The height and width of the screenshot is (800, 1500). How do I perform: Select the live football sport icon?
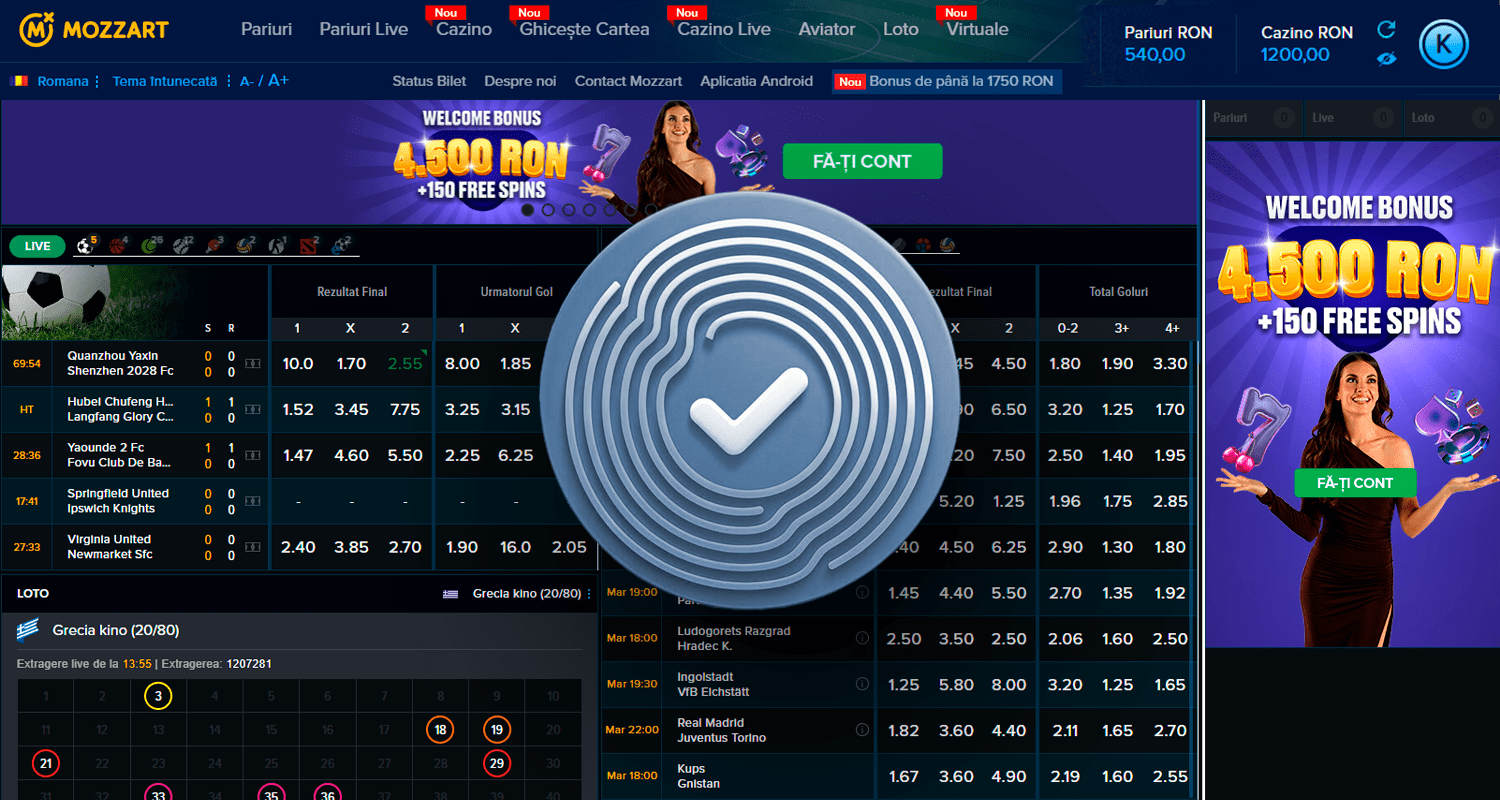point(84,246)
